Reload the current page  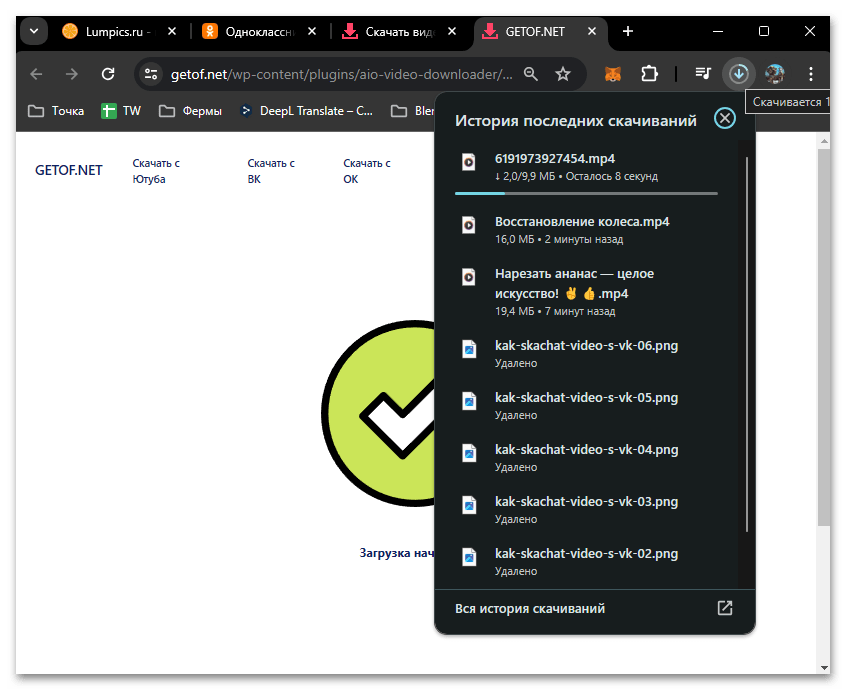tap(108, 74)
